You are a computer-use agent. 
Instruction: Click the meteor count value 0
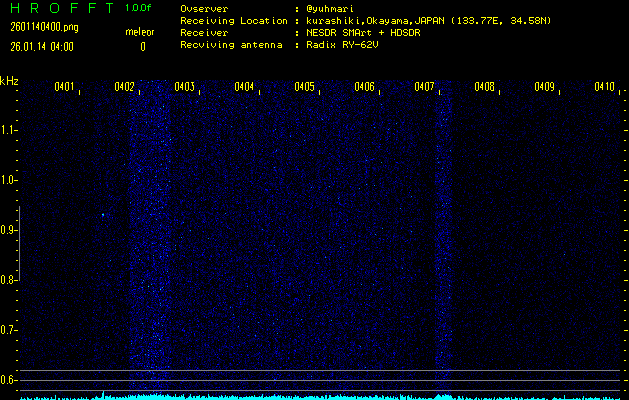143,47
